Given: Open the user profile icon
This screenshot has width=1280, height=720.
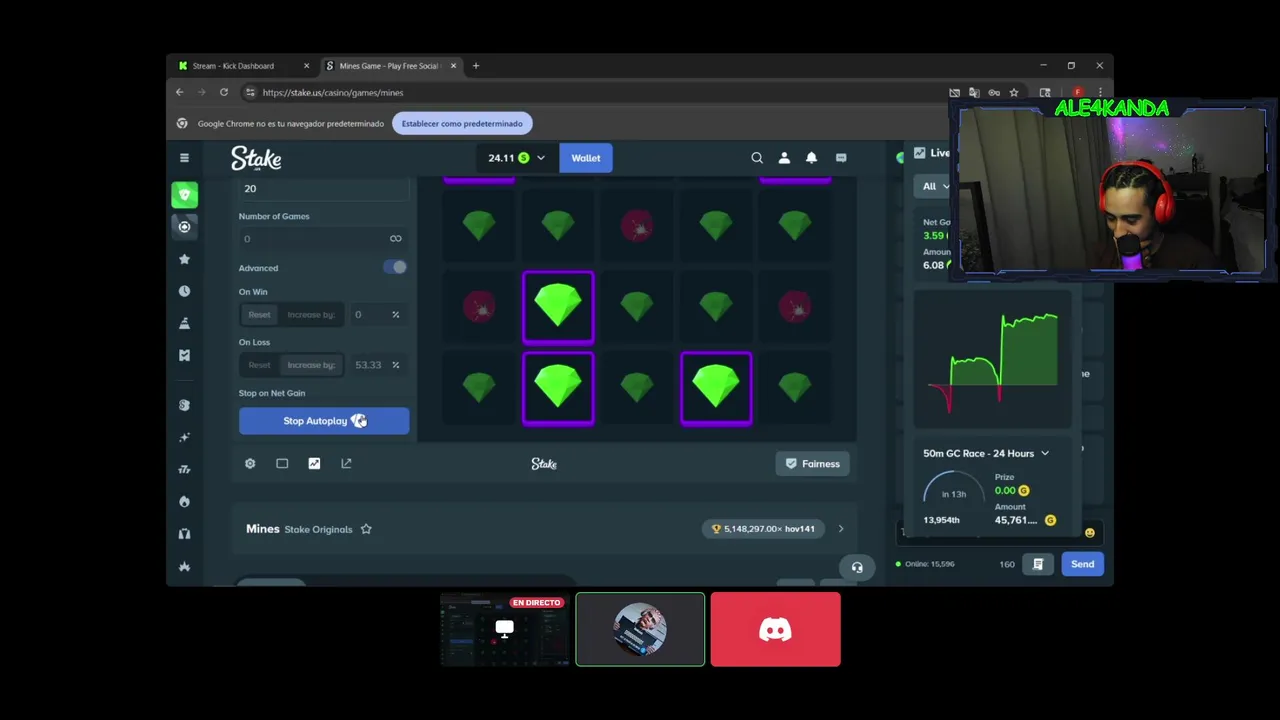Looking at the screenshot, I should tap(784, 158).
